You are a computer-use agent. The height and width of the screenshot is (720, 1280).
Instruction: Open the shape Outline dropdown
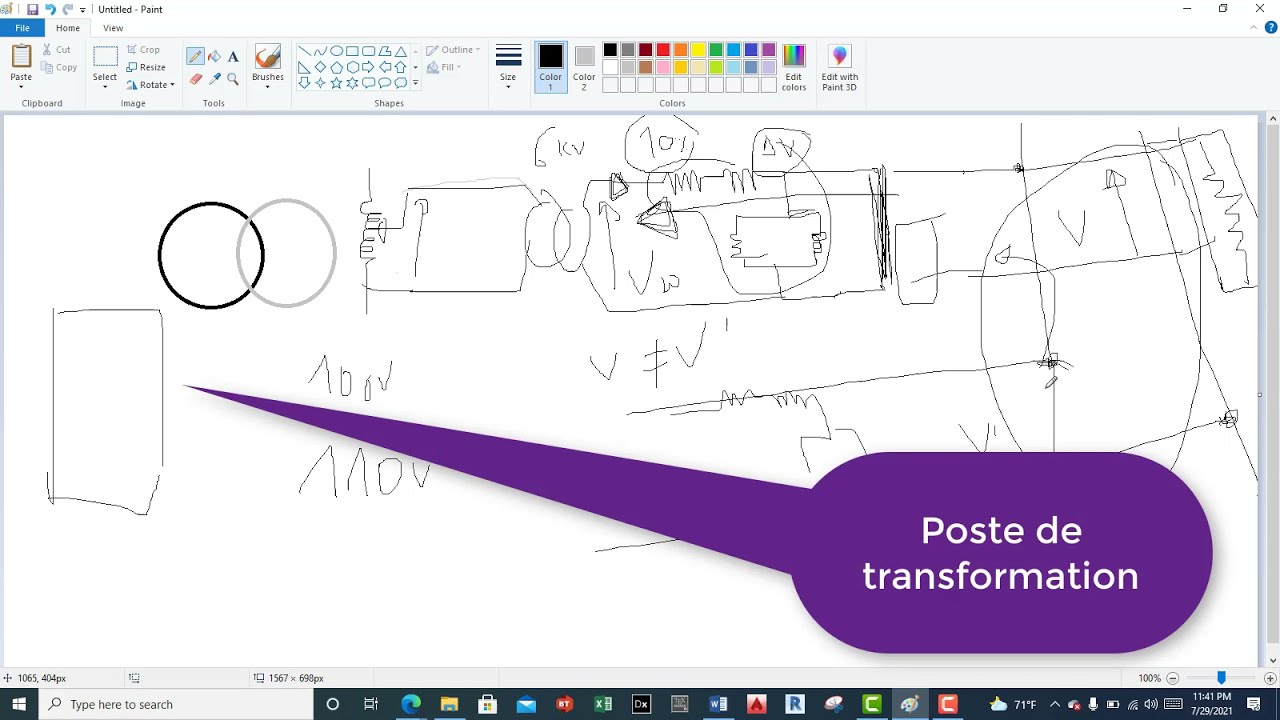click(x=453, y=49)
